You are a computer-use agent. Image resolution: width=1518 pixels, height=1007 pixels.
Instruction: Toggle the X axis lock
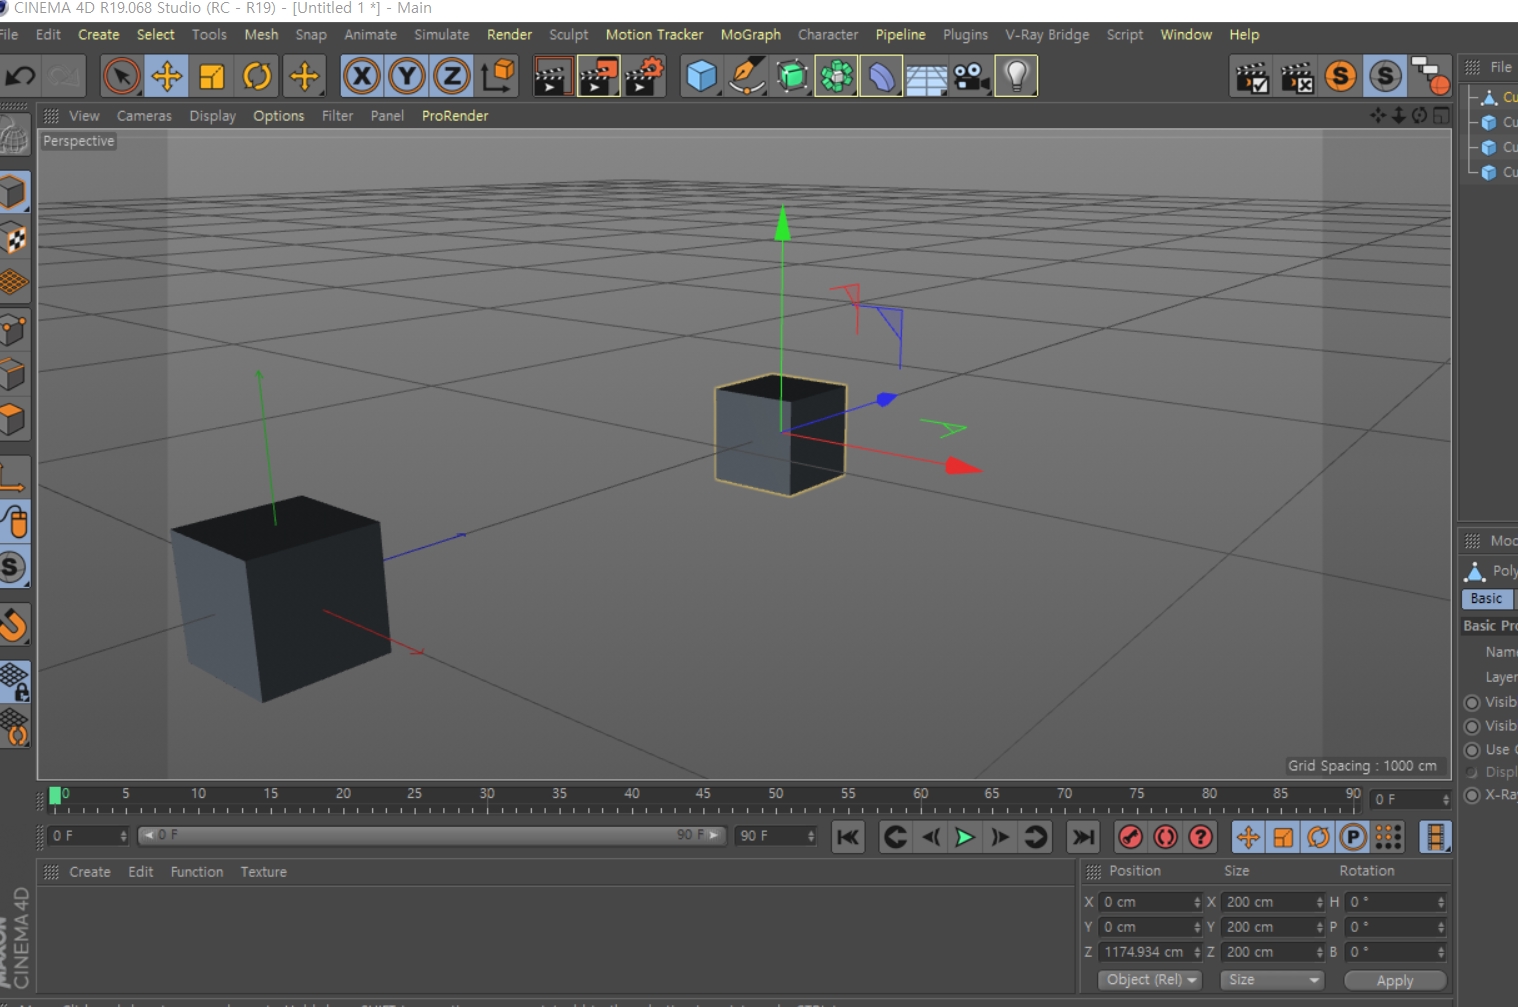coord(362,76)
